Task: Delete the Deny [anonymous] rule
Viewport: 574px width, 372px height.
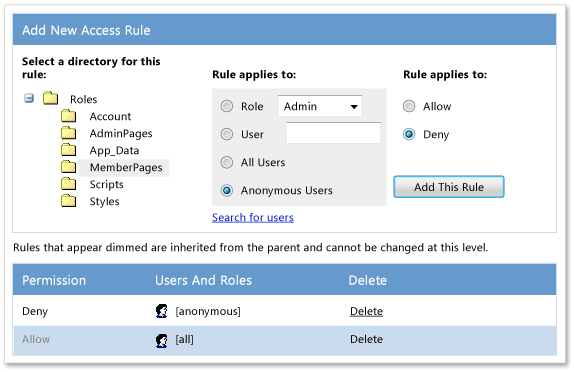Action: click(x=366, y=311)
